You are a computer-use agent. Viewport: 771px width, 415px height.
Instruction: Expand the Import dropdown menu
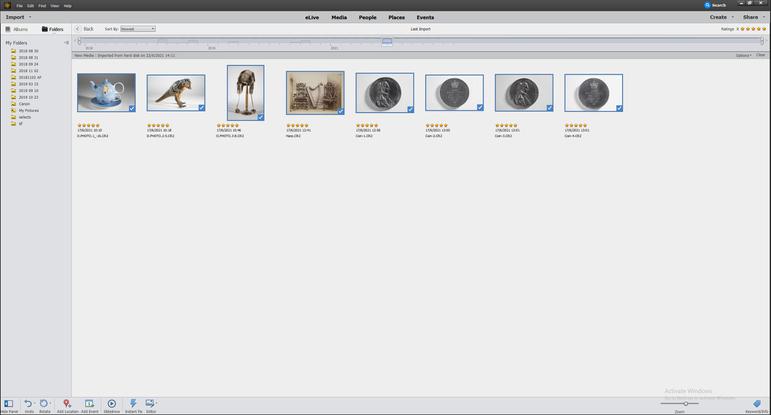(x=18, y=17)
